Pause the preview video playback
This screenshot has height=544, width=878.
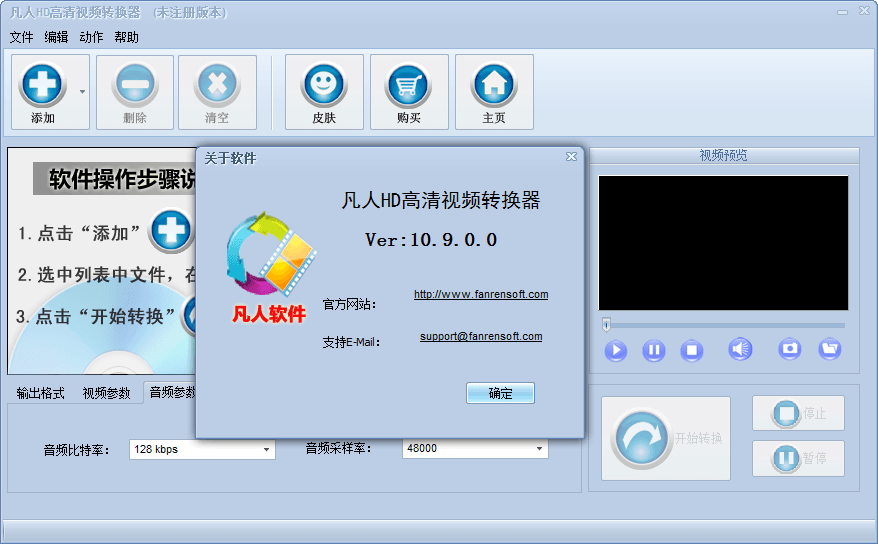653,350
